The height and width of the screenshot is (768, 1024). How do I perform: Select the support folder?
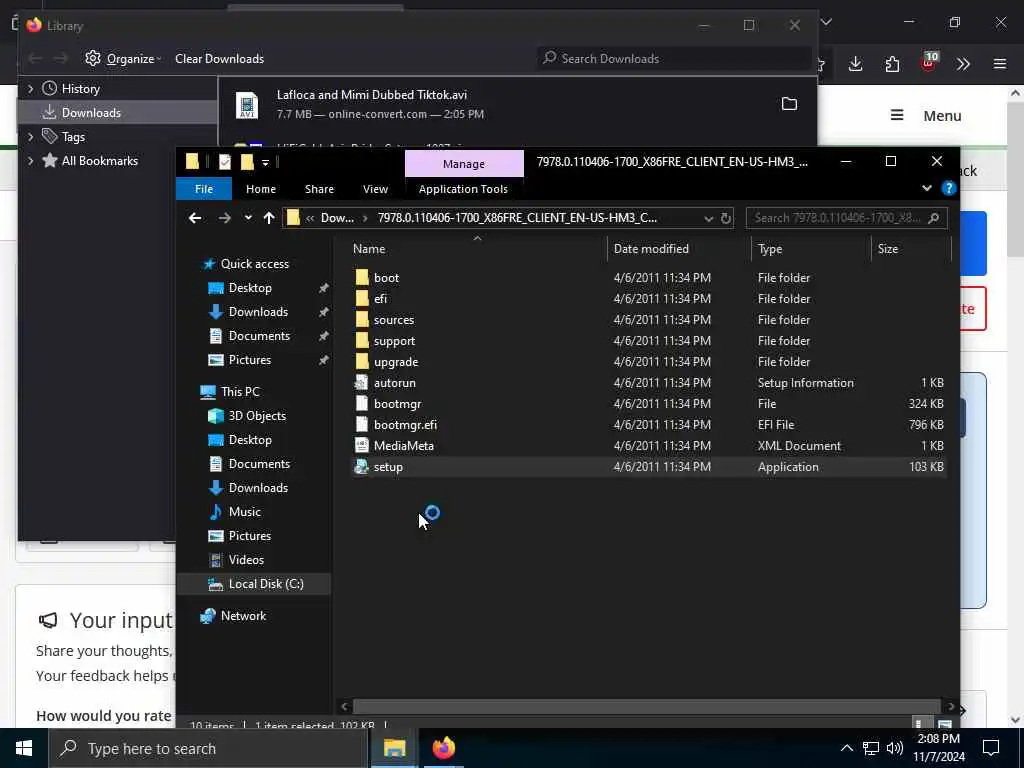[394, 340]
